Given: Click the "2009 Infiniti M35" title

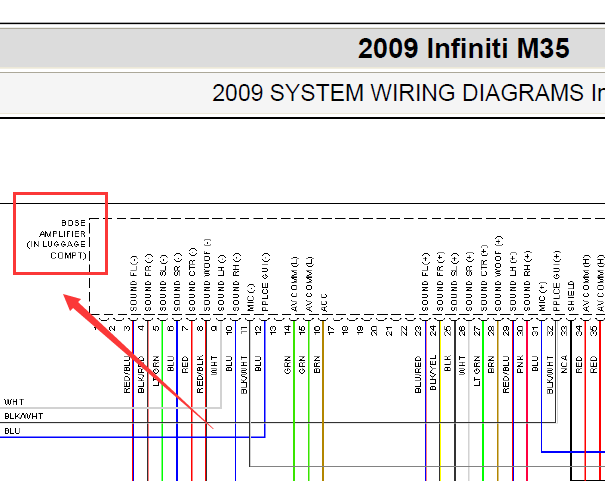Looking at the screenshot, I should (x=463, y=49).
